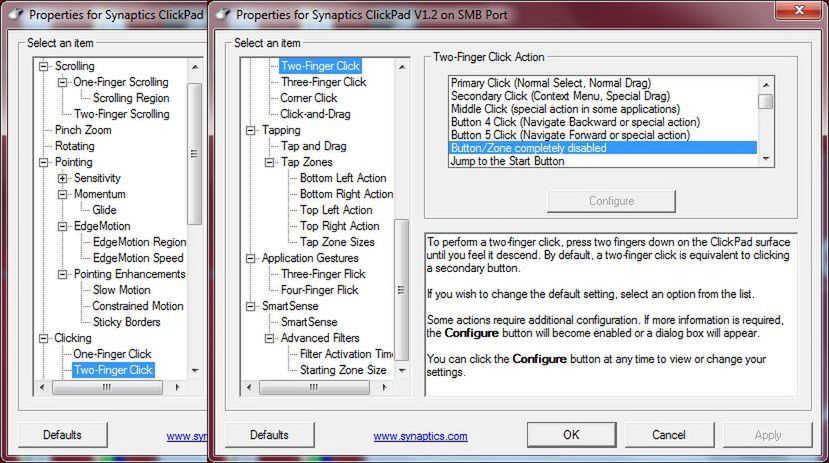Click the Apply button

pyautogui.click(x=768, y=435)
